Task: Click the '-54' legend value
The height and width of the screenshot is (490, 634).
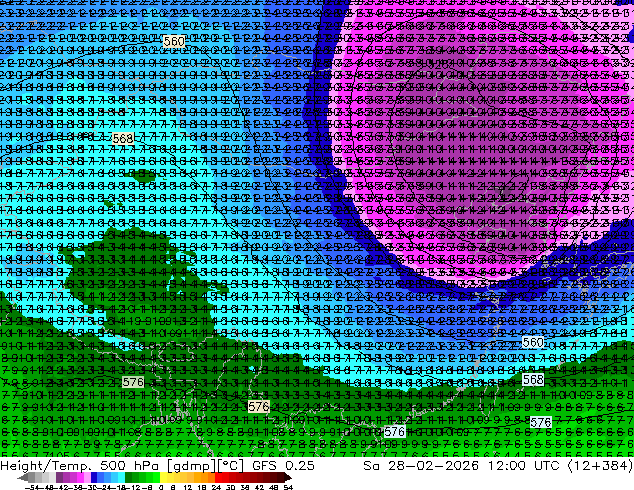Action: (31, 487)
